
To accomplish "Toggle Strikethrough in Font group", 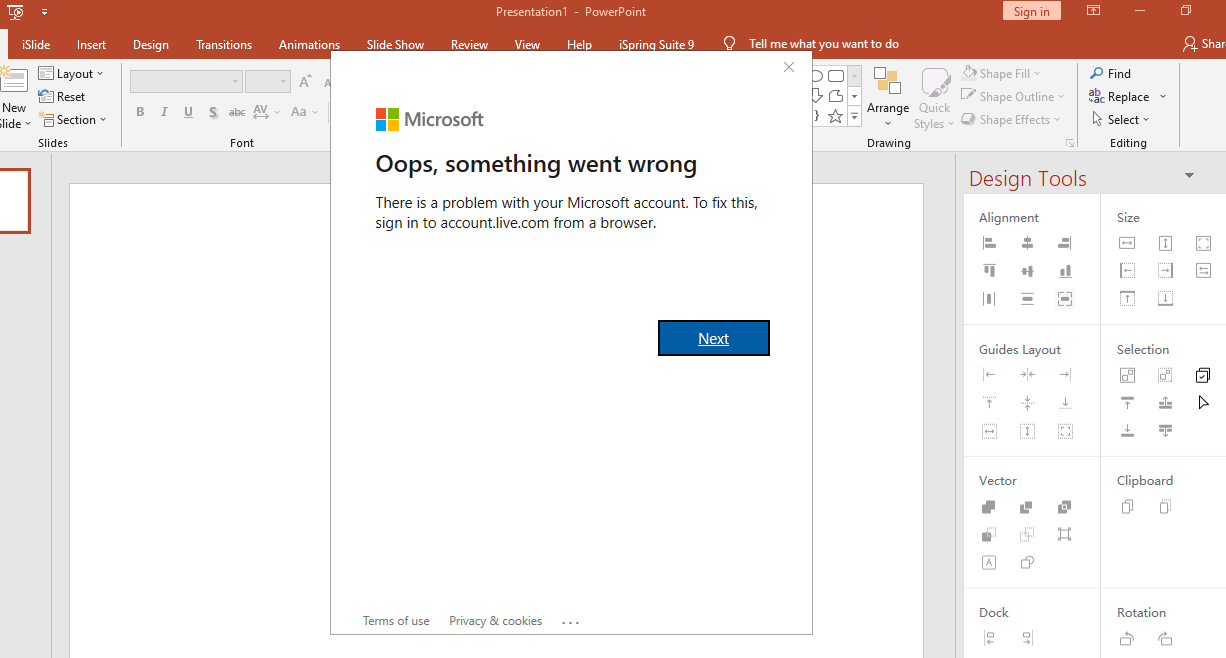I will (237, 112).
